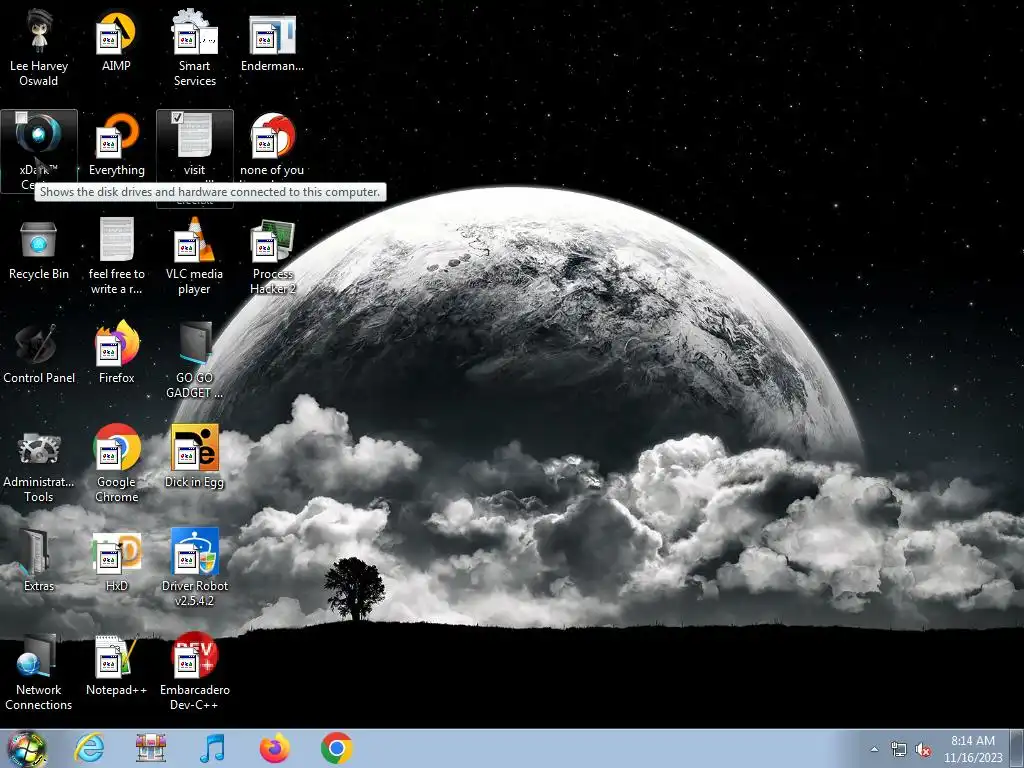
Task: Open the music note taskbar icon
Action: [x=213, y=748]
